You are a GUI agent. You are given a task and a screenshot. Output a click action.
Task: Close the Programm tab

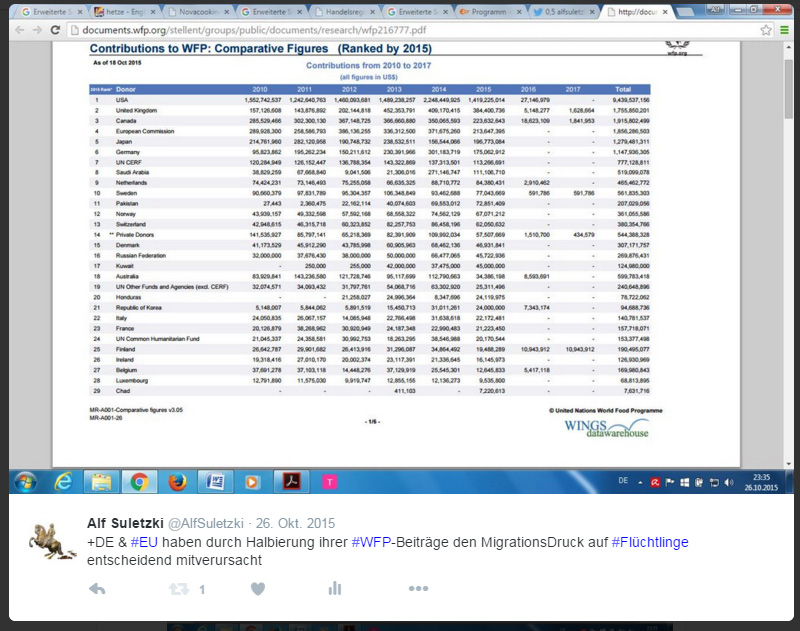519,12
